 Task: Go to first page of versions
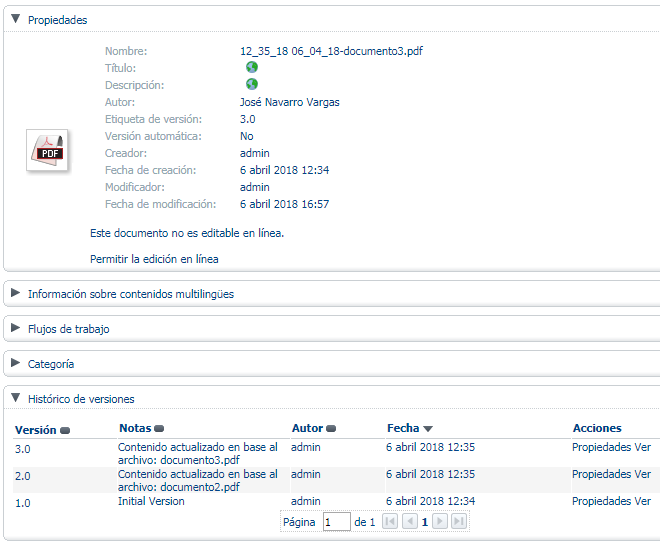pos(390,522)
